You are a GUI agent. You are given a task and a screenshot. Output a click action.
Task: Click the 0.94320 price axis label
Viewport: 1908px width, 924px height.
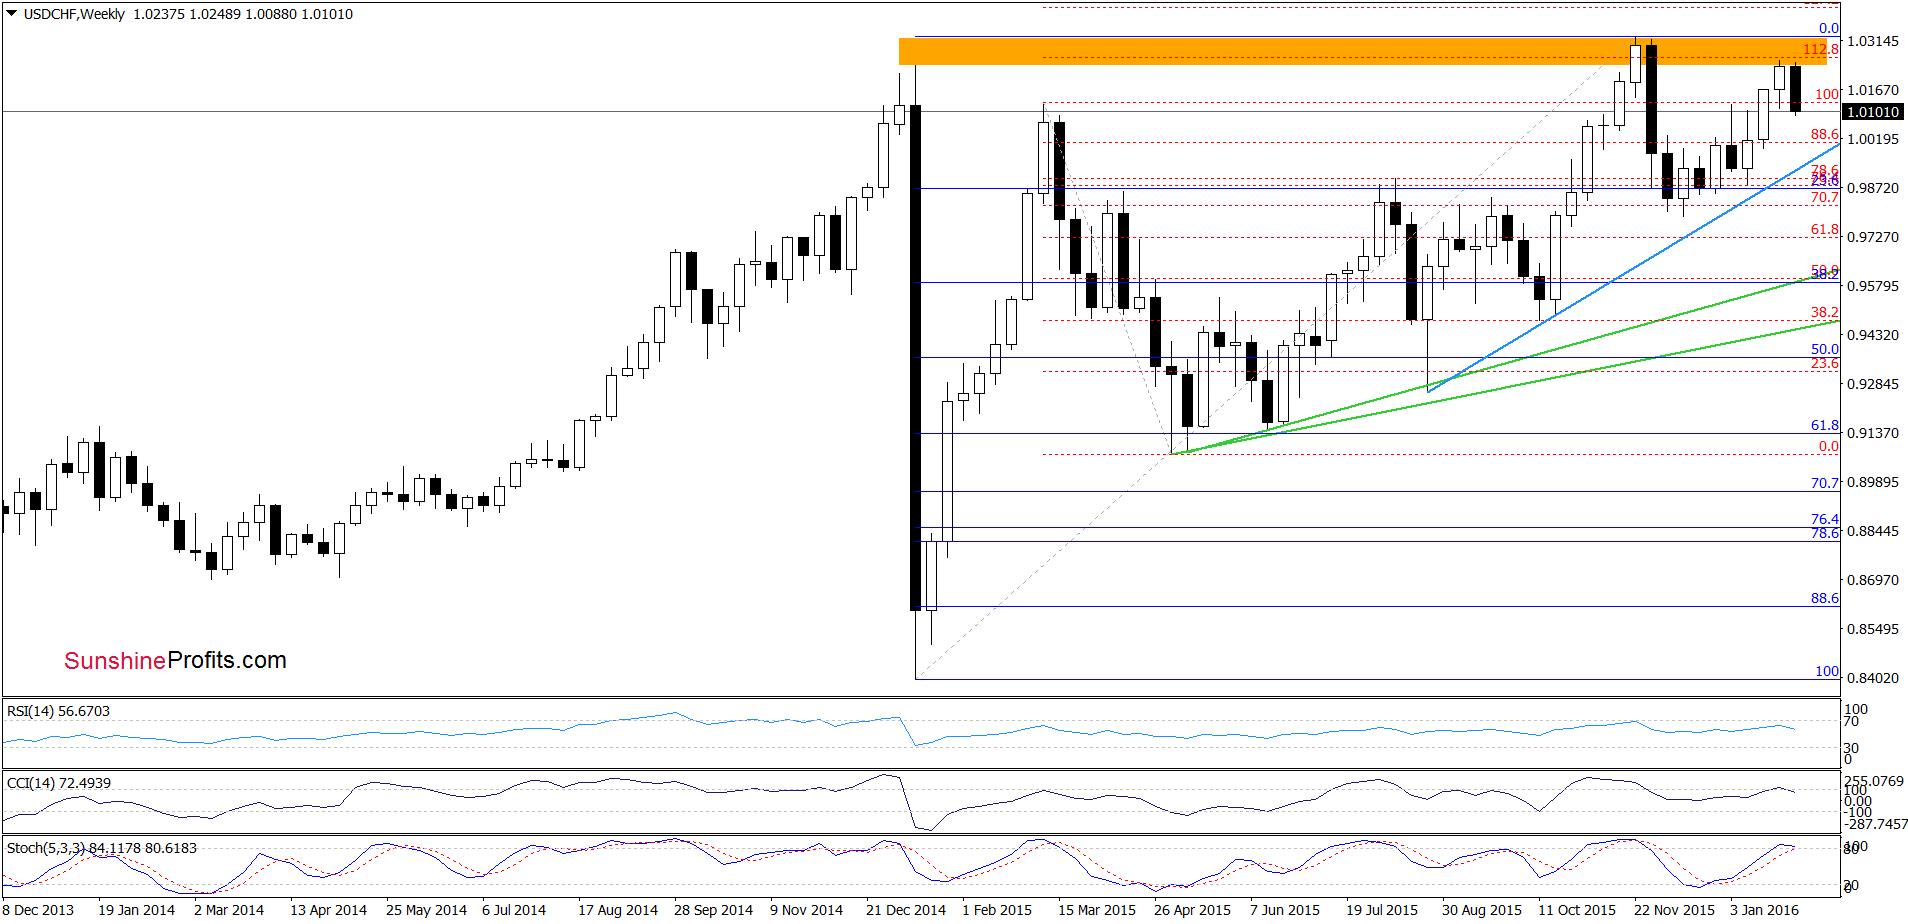pos(1873,335)
